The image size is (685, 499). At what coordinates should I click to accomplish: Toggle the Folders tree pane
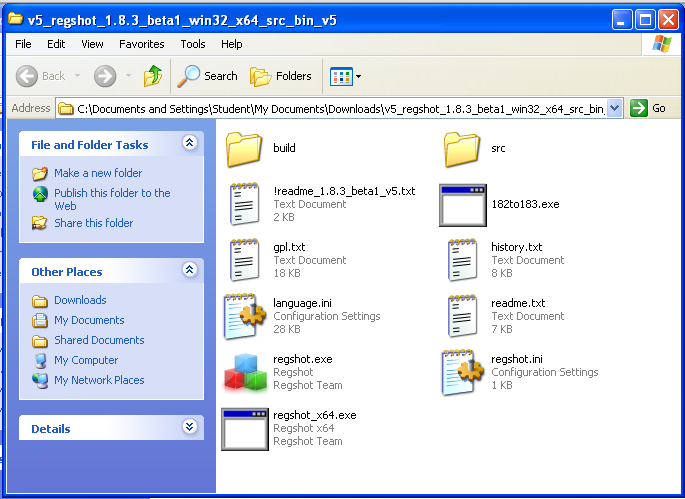pyautogui.click(x=280, y=76)
